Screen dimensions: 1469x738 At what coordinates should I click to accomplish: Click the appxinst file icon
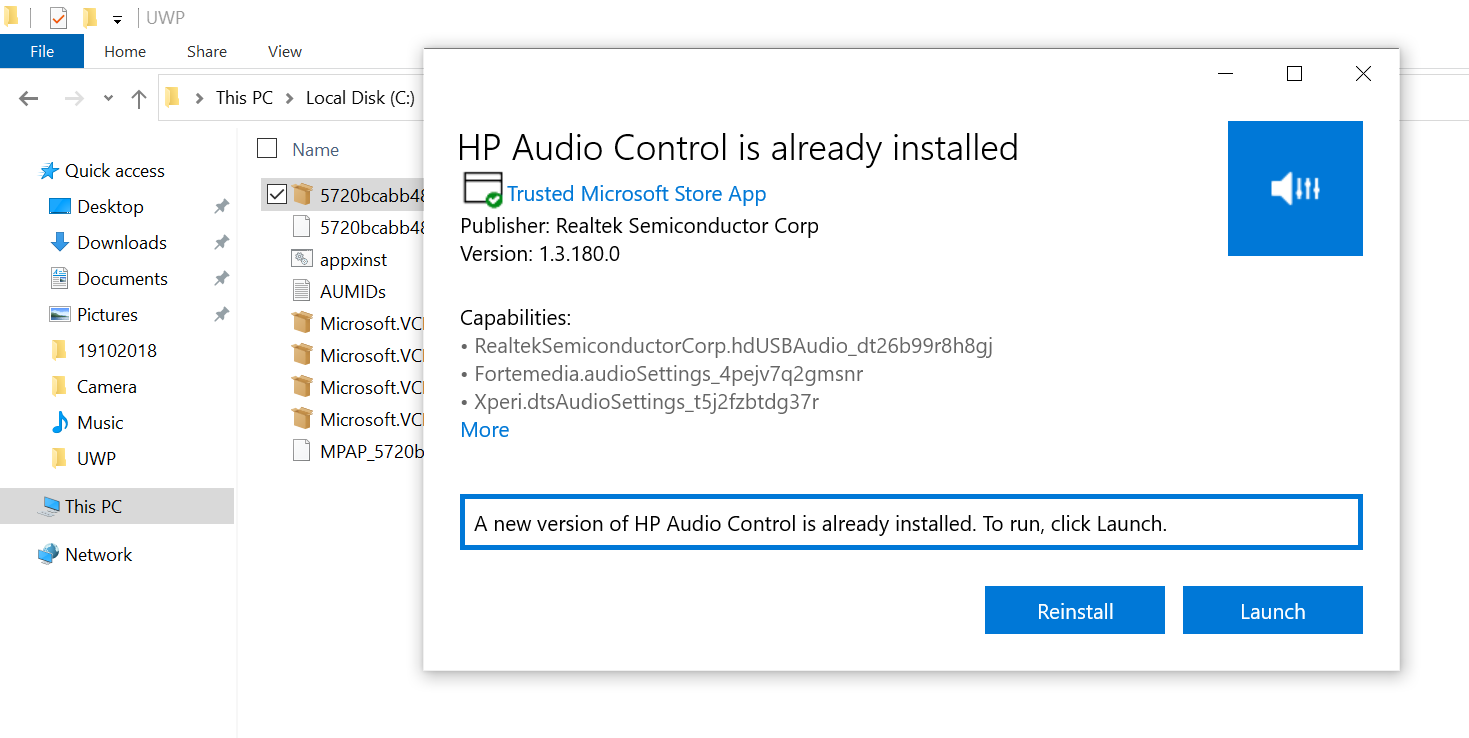301,259
